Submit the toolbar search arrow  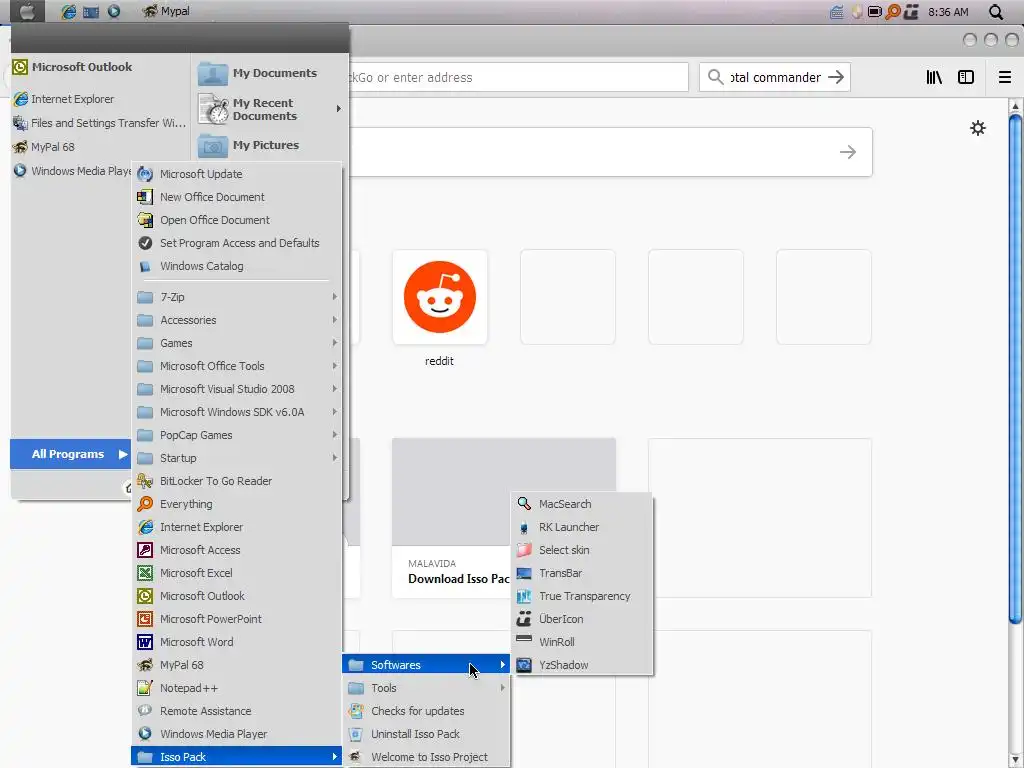pos(836,77)
